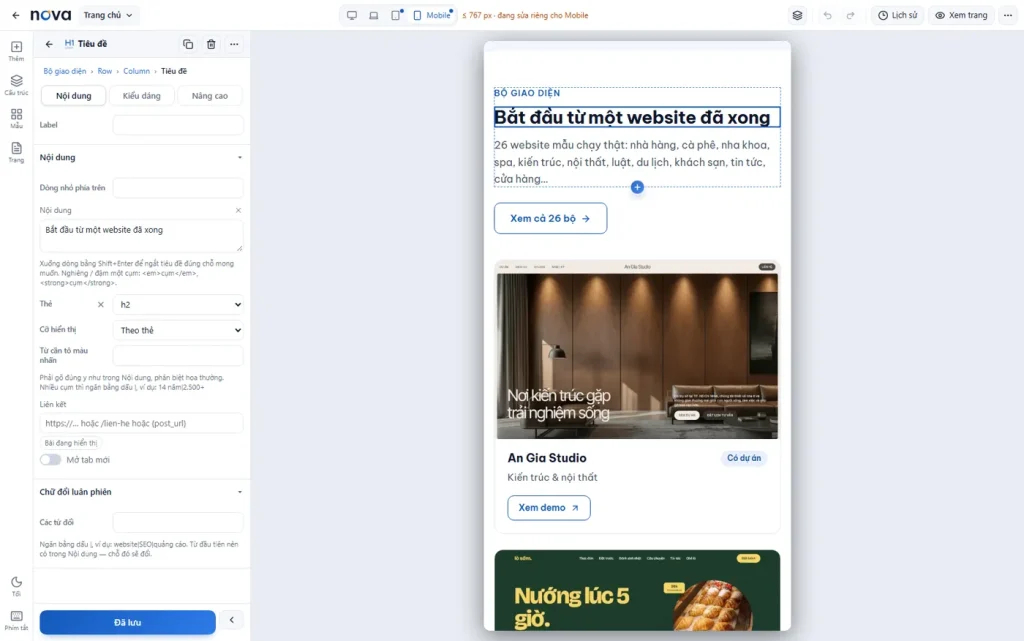Toggle Mở tab mới switch
The width and height of the screenshot is (1024, 641).
tap(50, 460)
